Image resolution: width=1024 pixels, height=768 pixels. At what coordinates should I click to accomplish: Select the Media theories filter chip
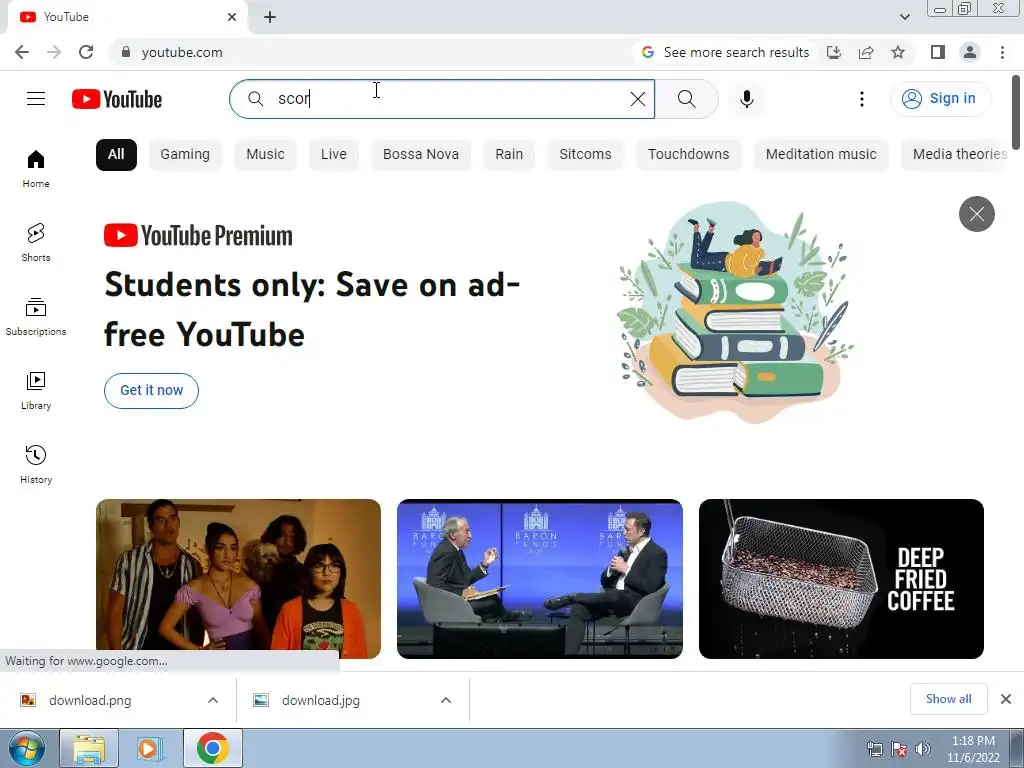tap(956, 155)
